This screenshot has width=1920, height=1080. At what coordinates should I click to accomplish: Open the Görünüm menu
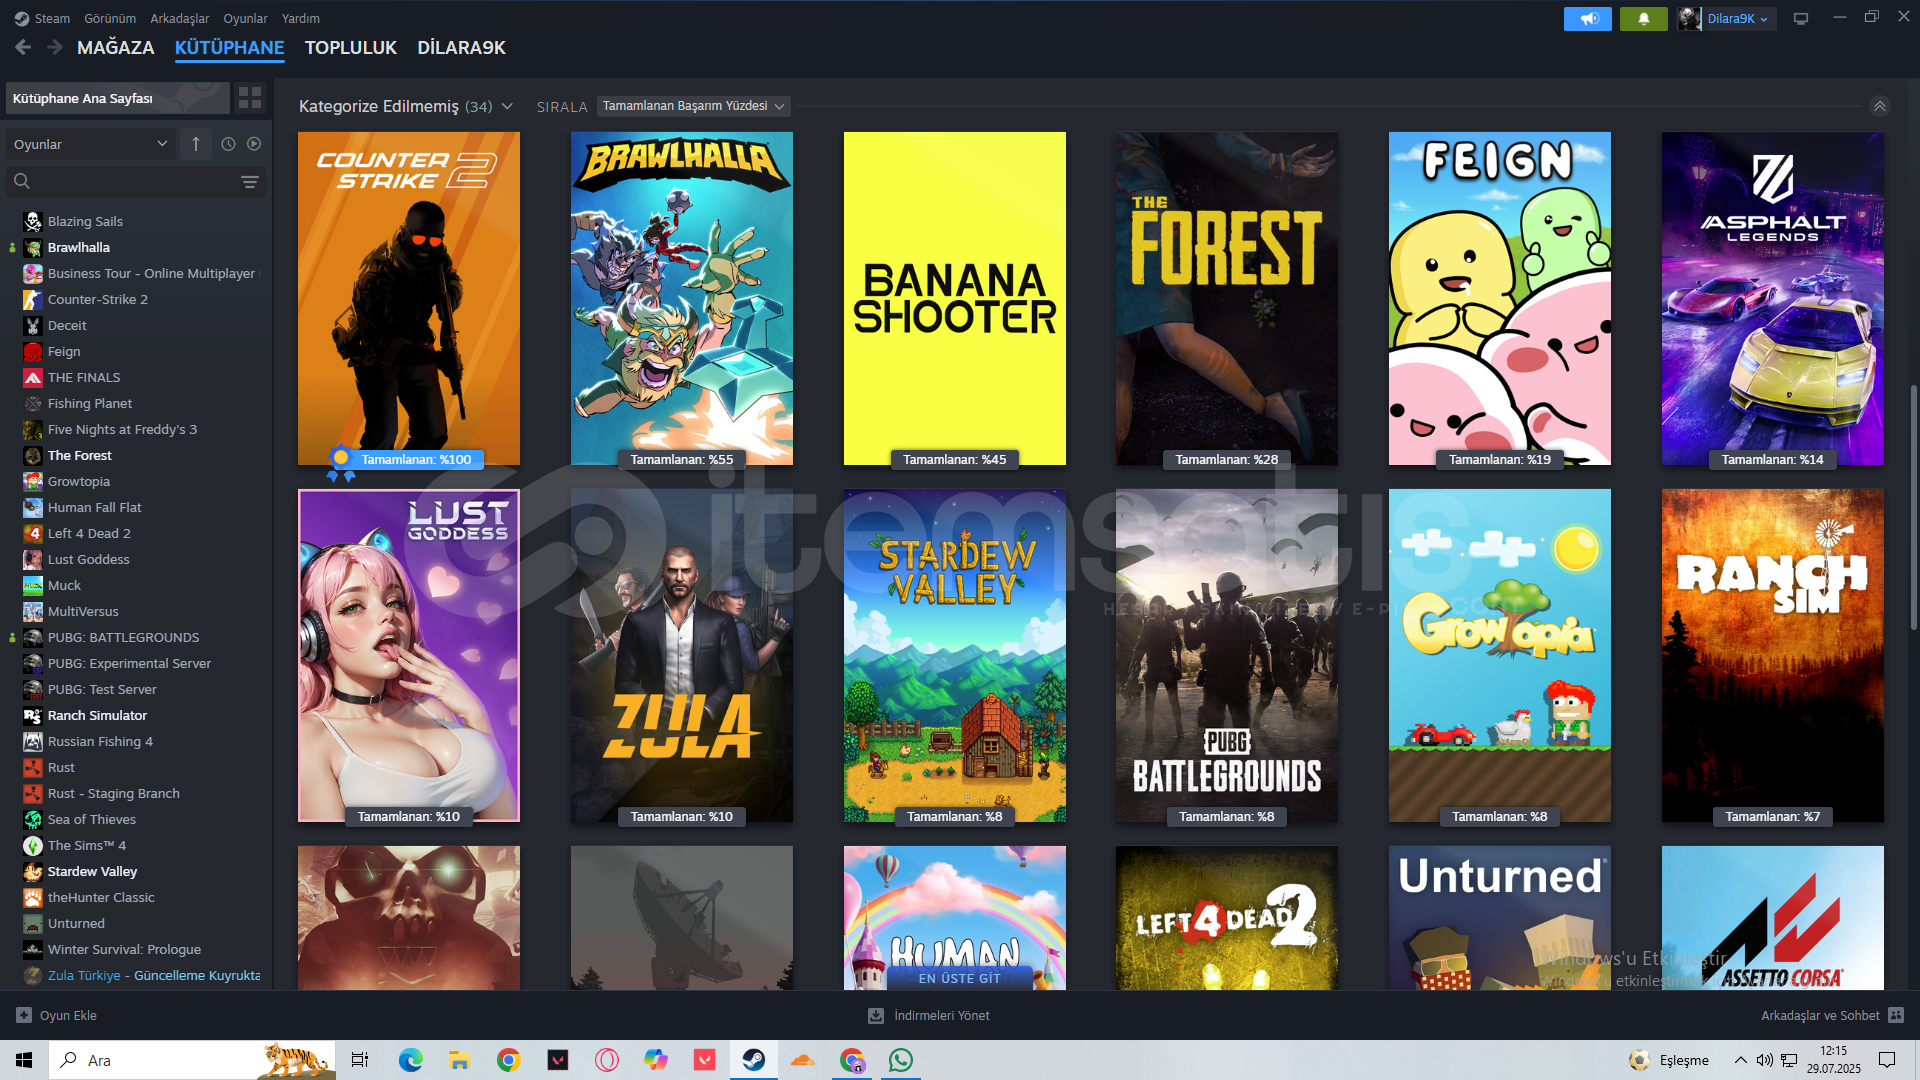[x=110, y=19]
